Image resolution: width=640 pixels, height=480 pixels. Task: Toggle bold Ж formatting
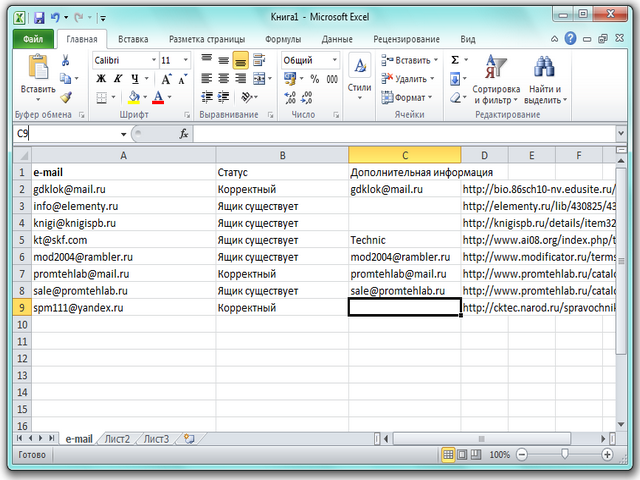tap(101, 78)
